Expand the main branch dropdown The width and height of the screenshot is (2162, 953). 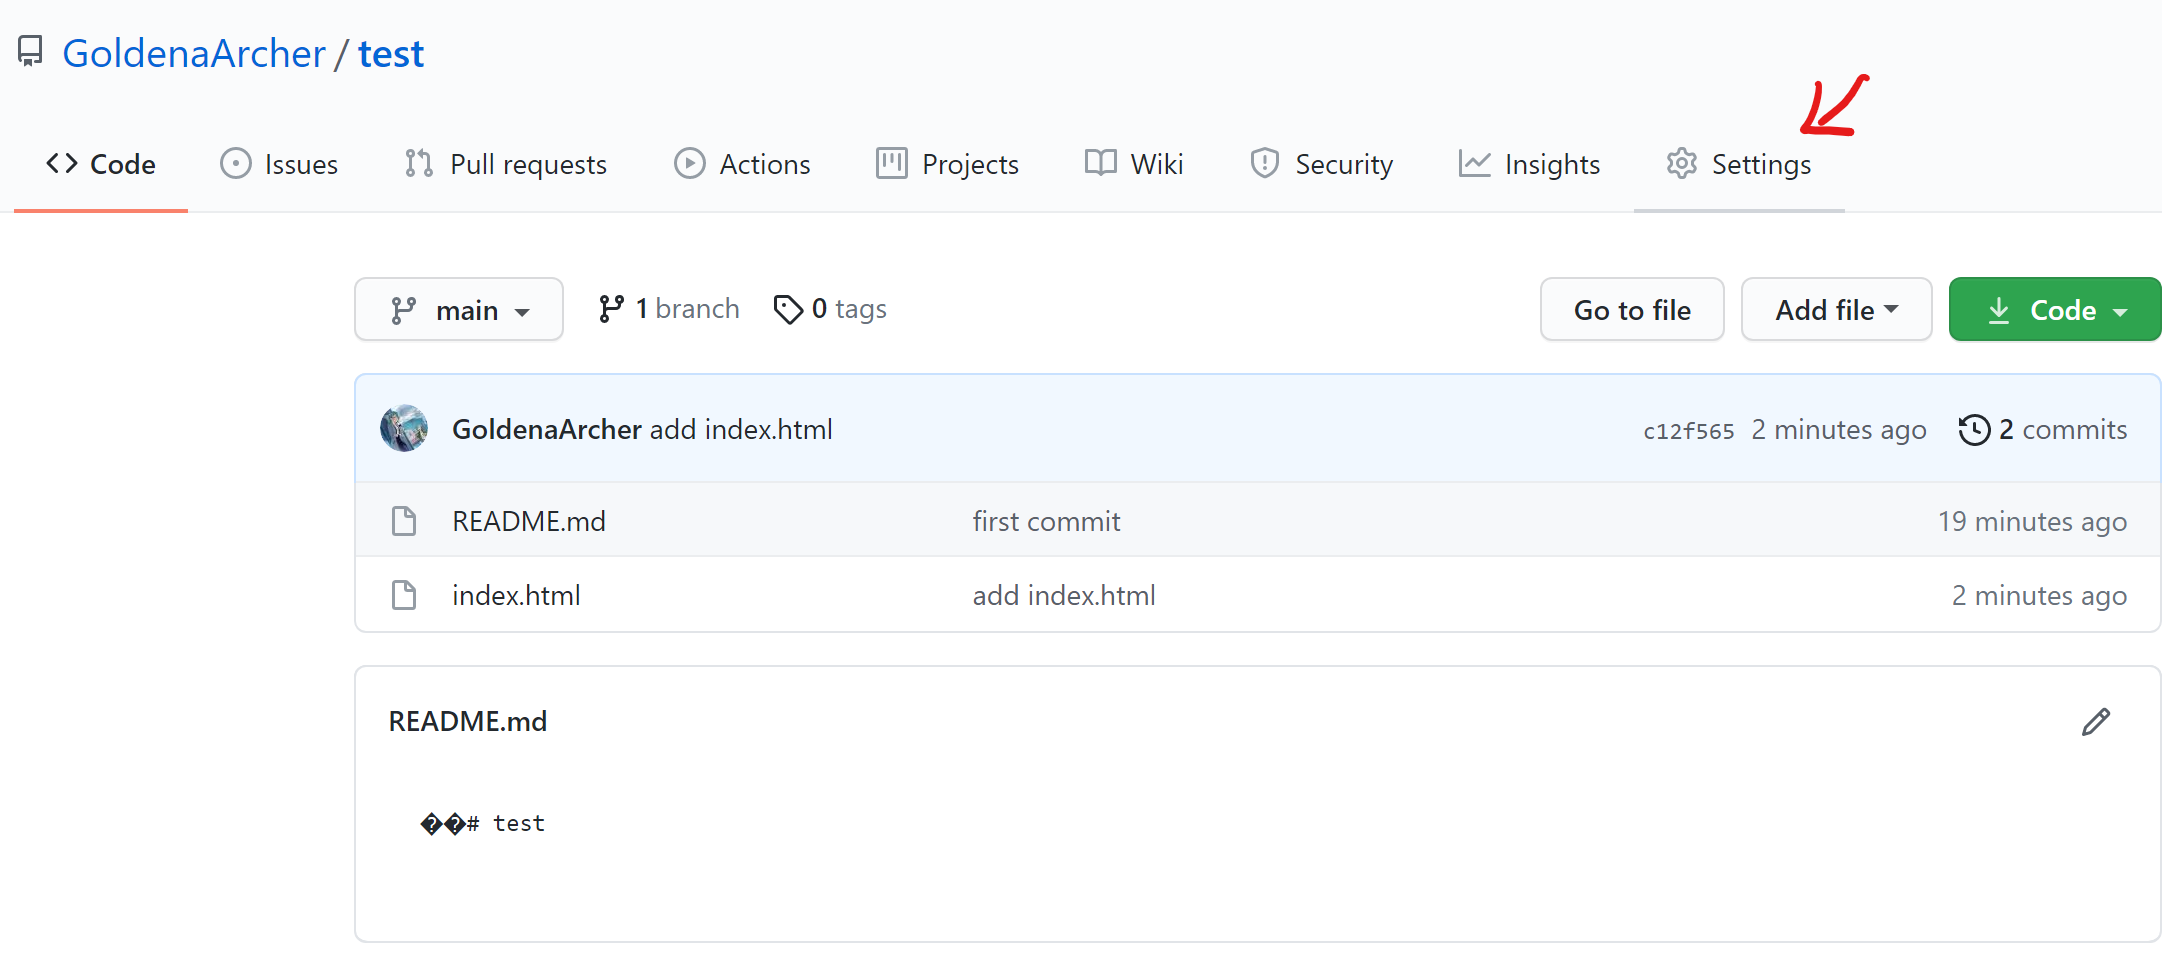pyautogui.click(x=459, y=310)
